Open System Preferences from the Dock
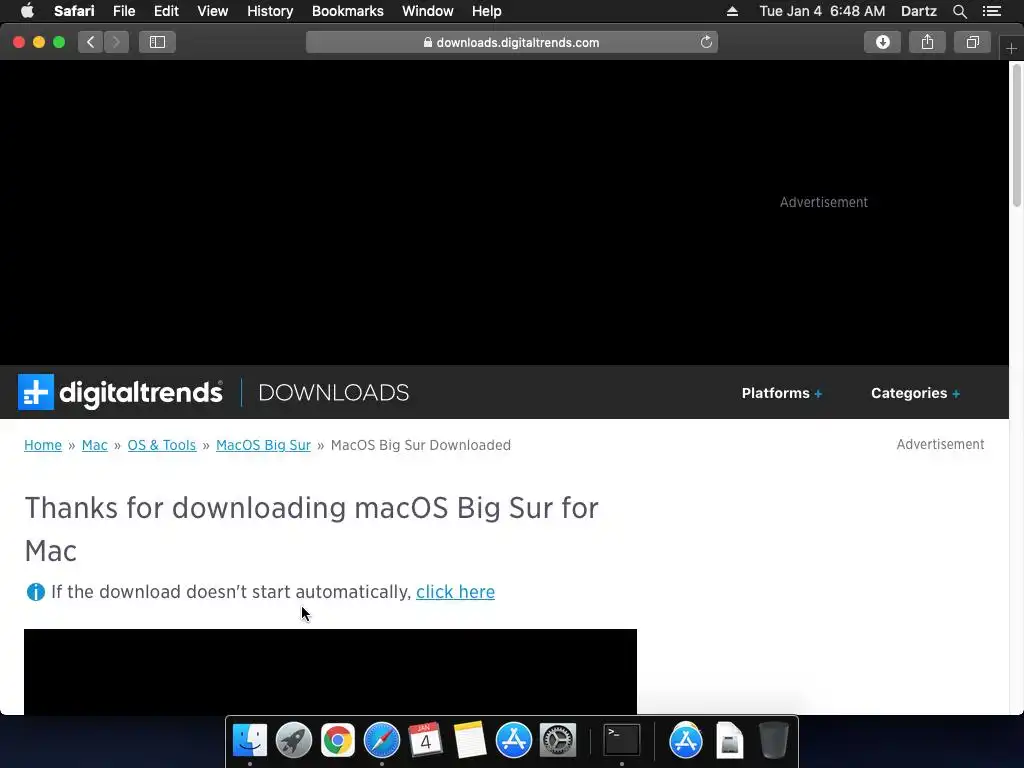 558,741
